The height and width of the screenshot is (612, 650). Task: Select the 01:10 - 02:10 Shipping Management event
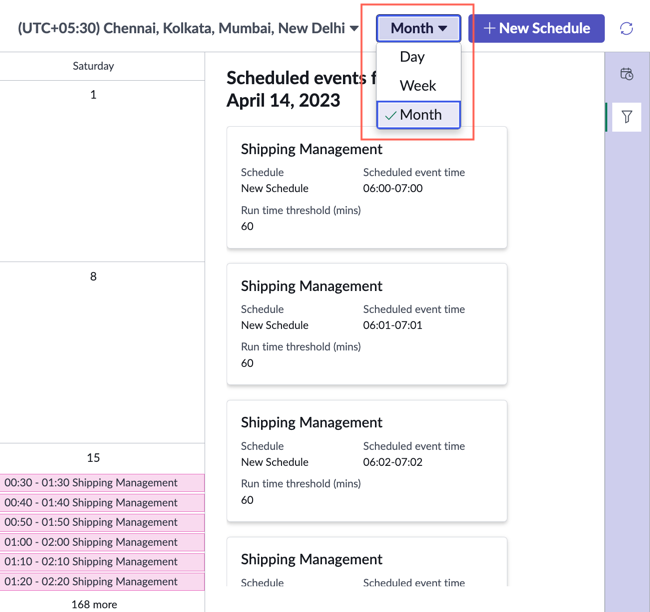(x=102, y=561)
